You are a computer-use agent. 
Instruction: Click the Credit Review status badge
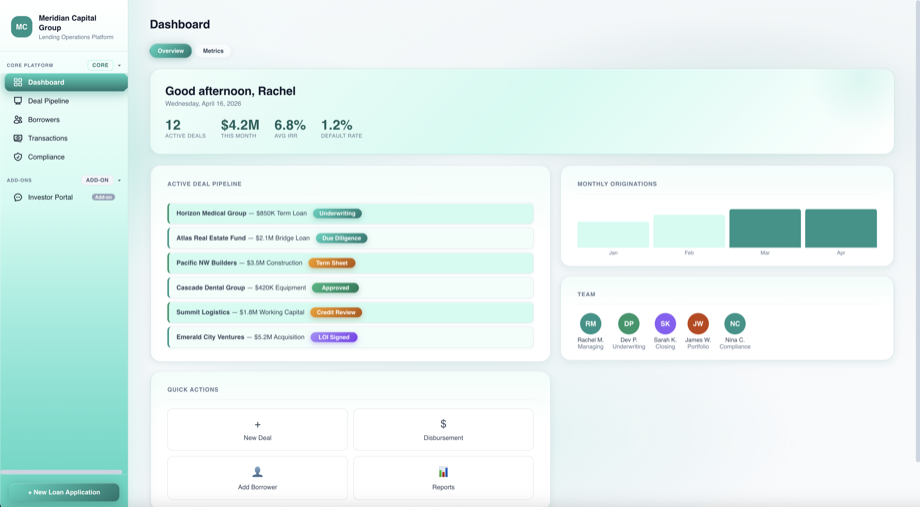(336, 313)
